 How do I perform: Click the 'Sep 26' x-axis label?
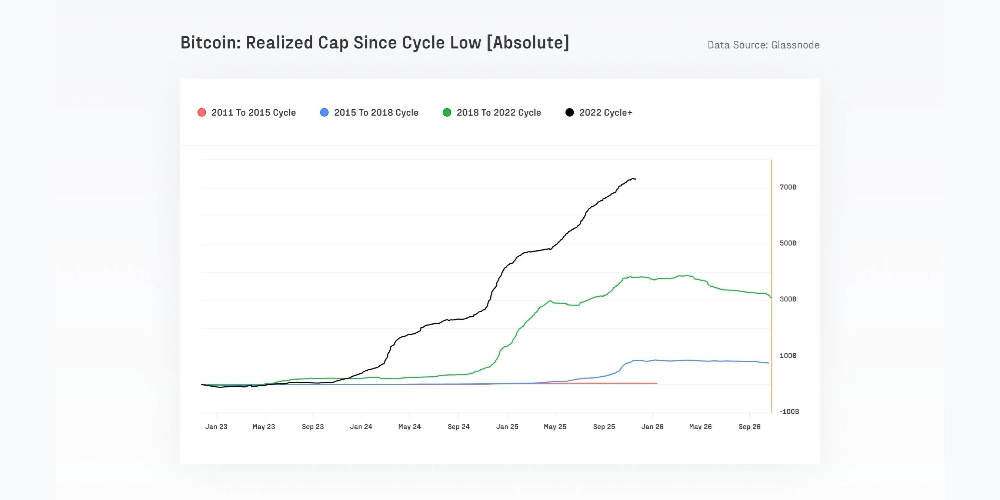coord(751,426)
